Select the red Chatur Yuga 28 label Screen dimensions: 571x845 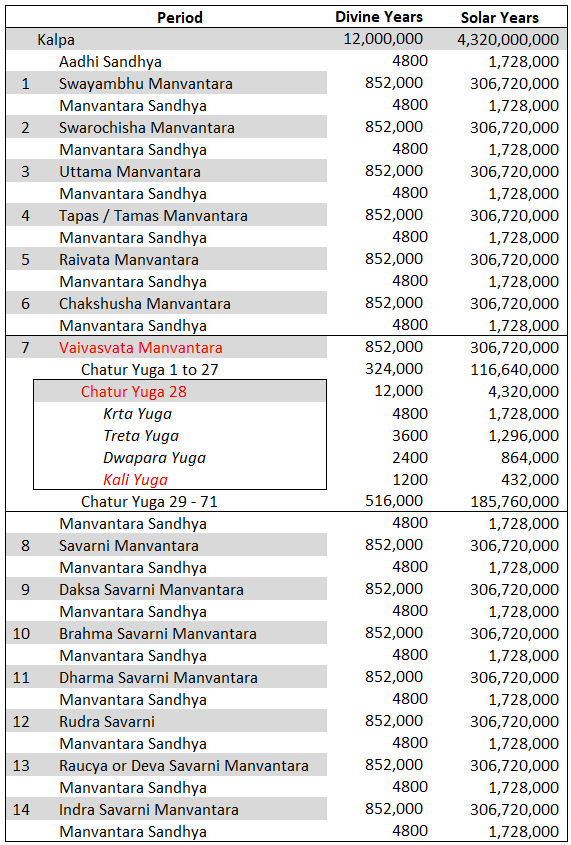tap(134, 391)
